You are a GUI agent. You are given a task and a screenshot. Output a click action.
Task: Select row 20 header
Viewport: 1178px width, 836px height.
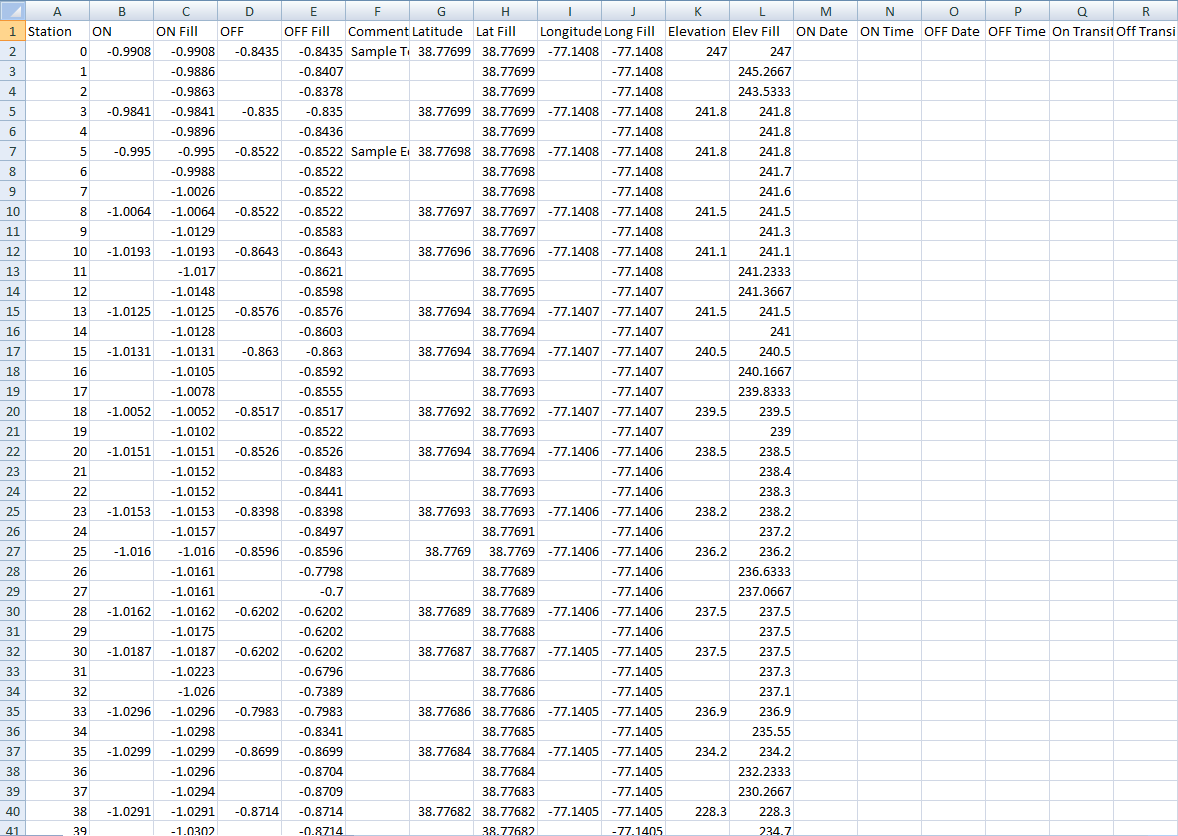coord(12,411)
